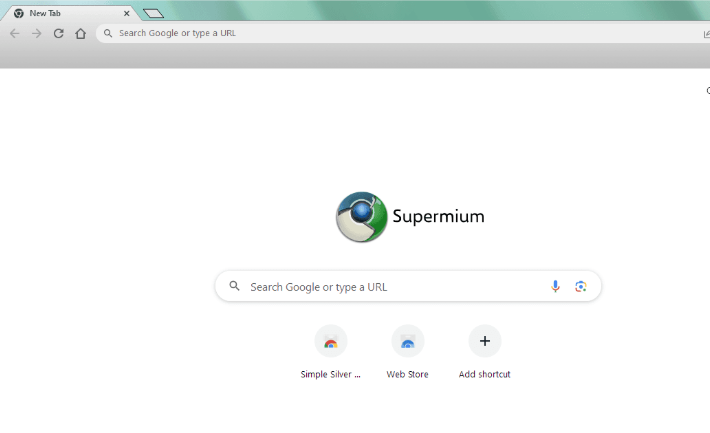Open a new tab with the tab button

point(154,14)
